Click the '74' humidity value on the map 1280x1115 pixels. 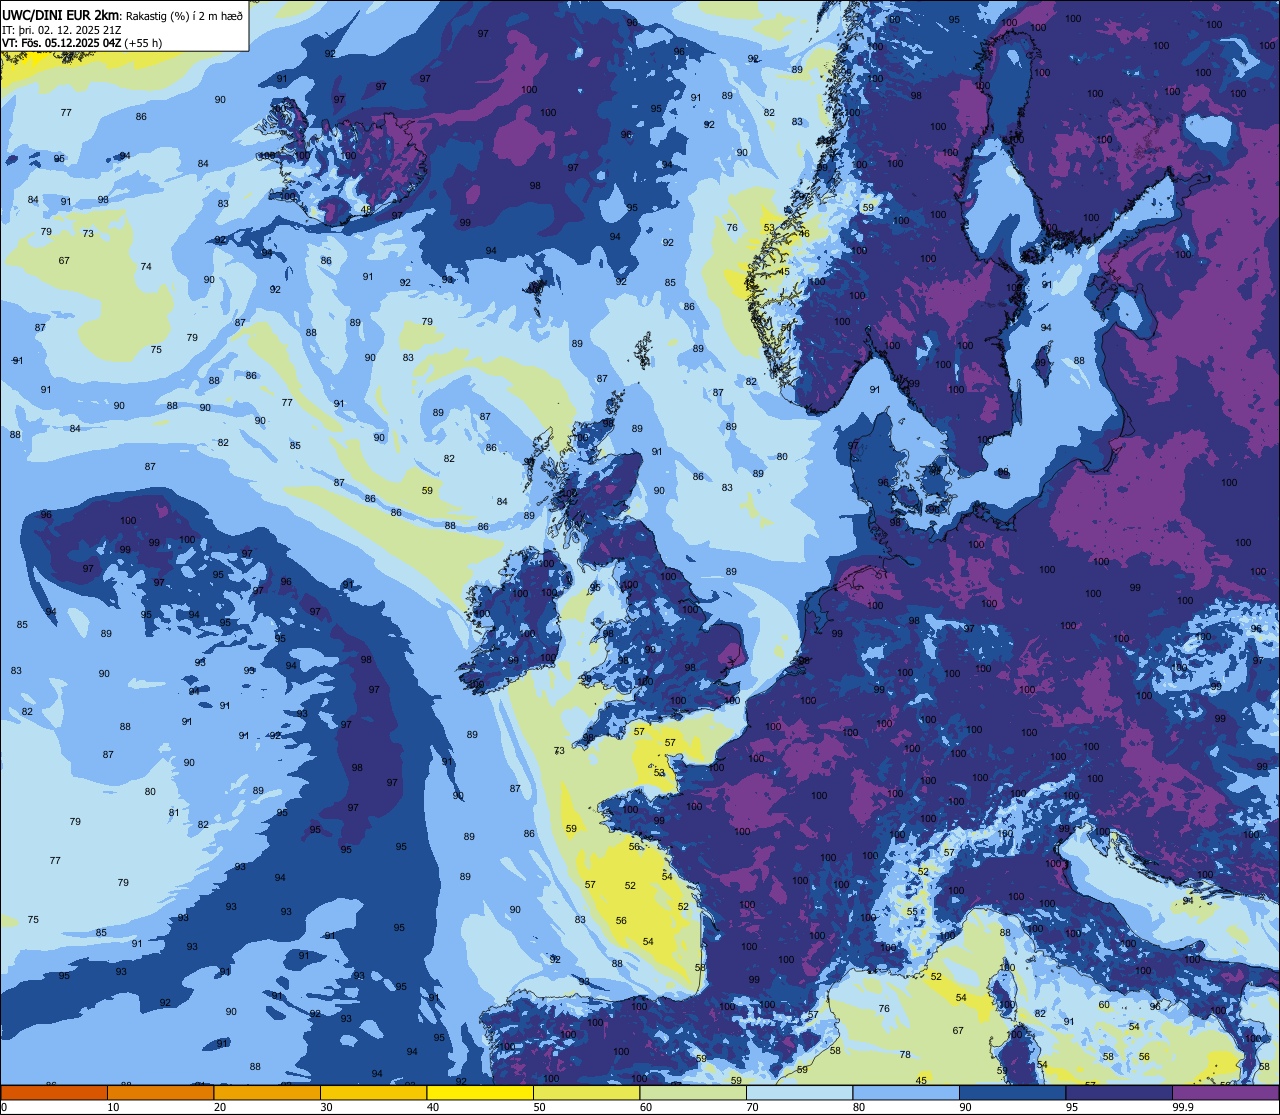pos(146,266)
